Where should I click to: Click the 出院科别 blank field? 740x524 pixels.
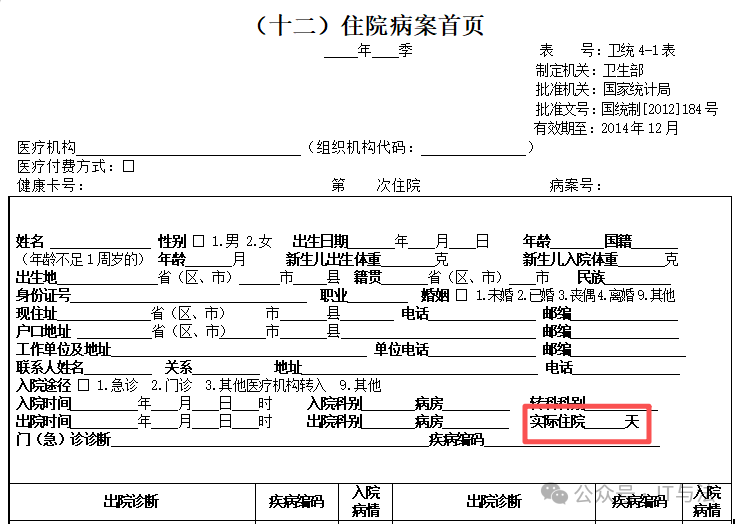point(388,422)
